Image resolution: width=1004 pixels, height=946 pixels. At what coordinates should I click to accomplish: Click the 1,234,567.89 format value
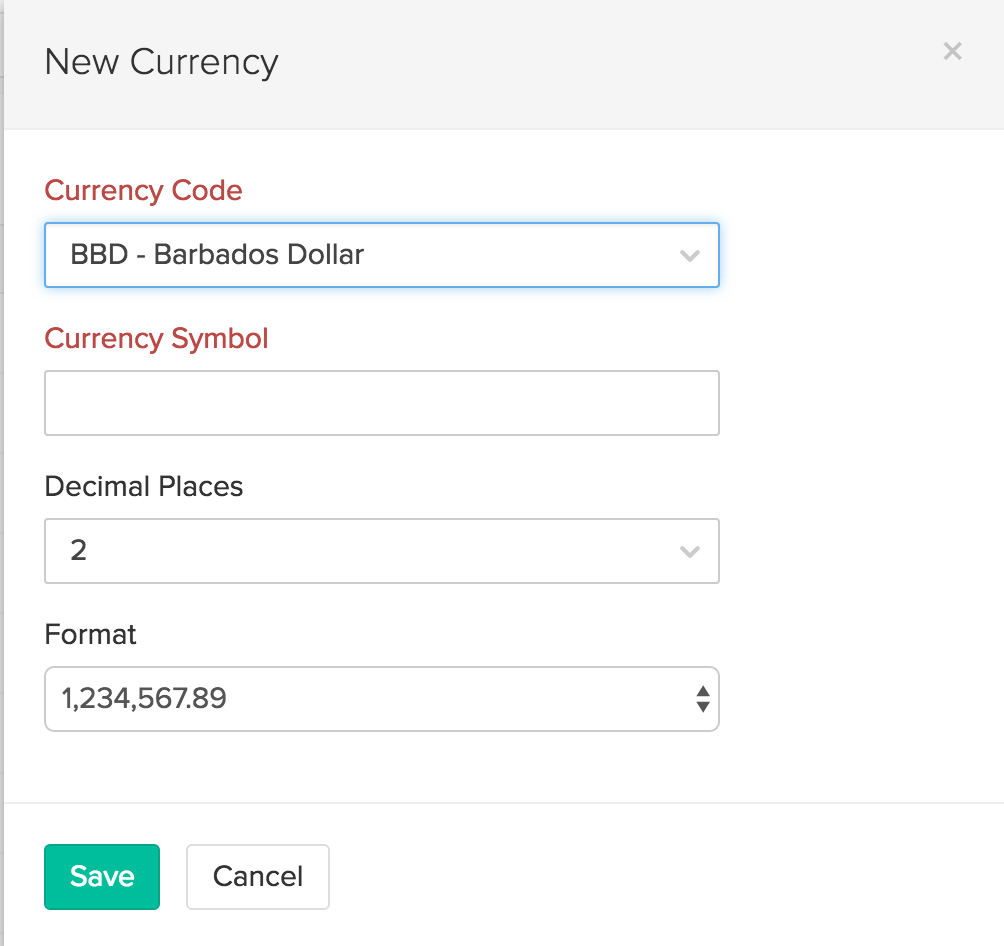point(144,698)
